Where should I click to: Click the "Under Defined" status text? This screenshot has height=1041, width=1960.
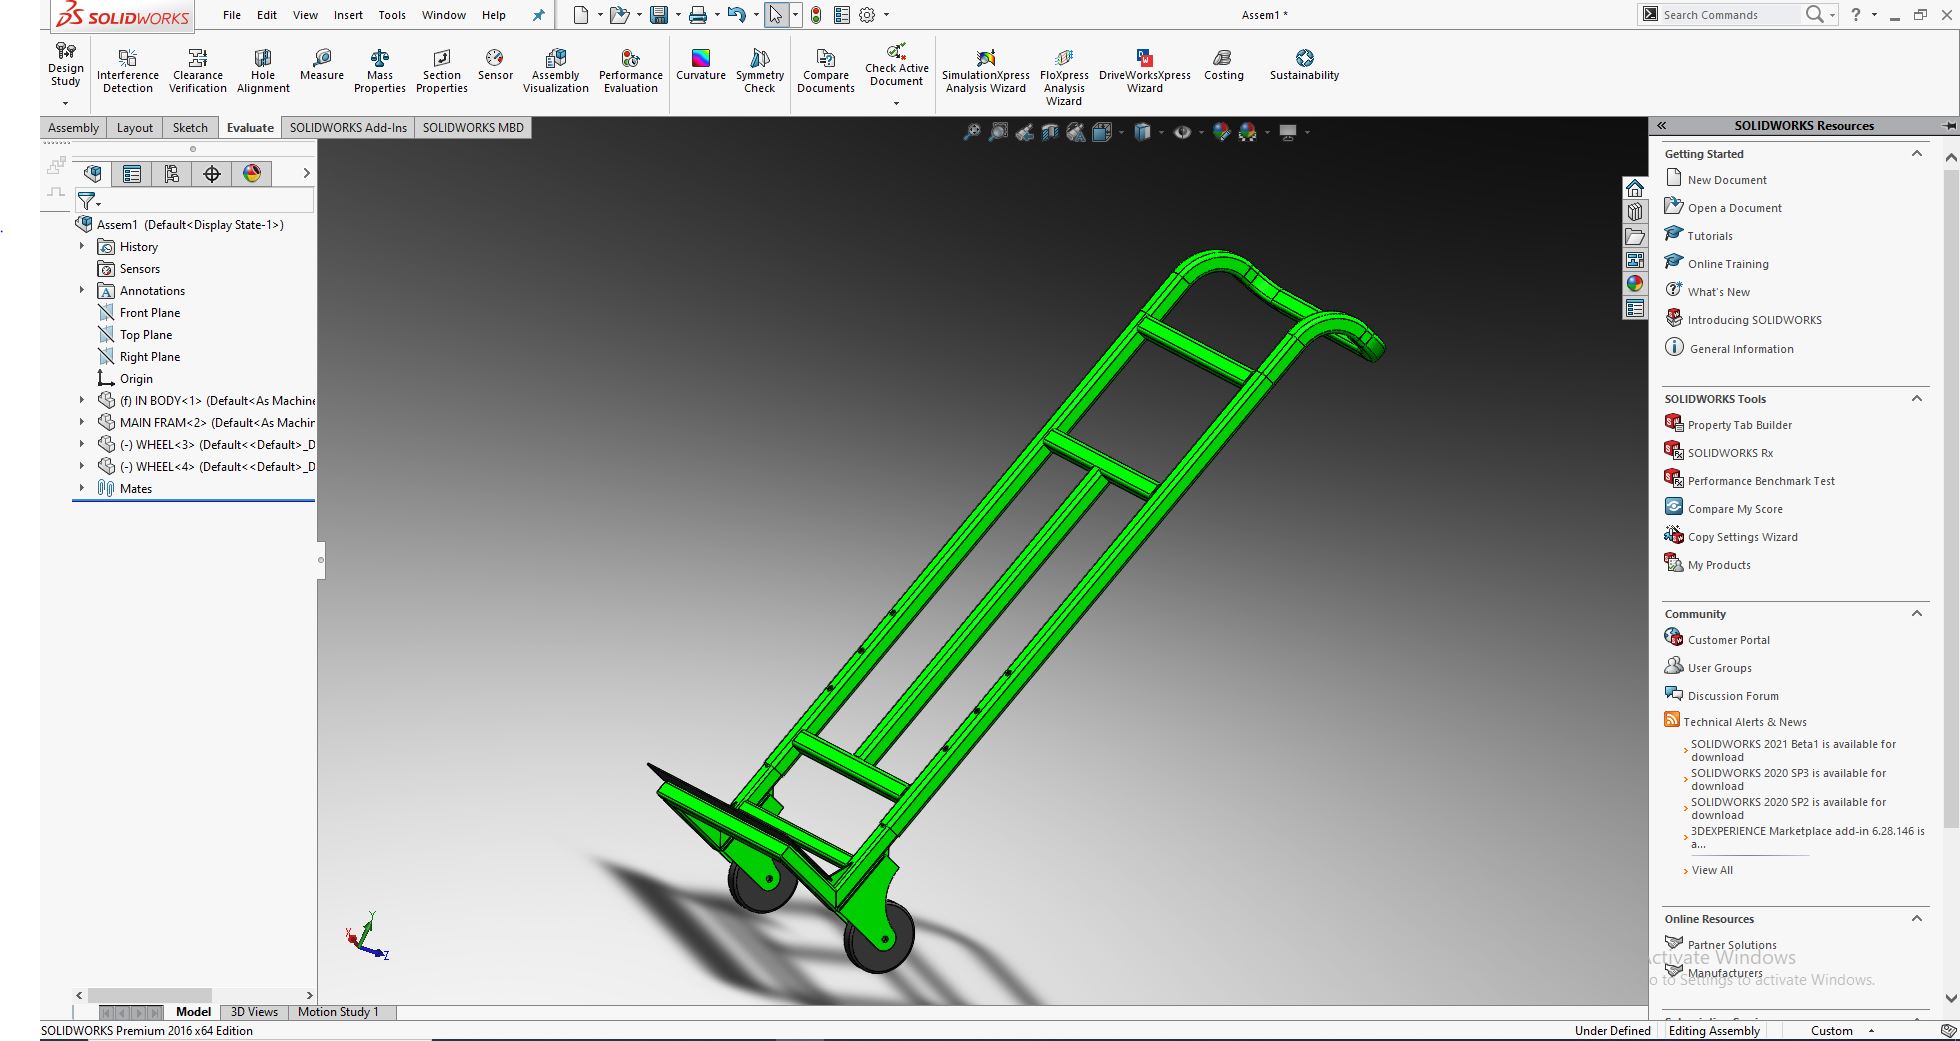tap(1612, 1031)
